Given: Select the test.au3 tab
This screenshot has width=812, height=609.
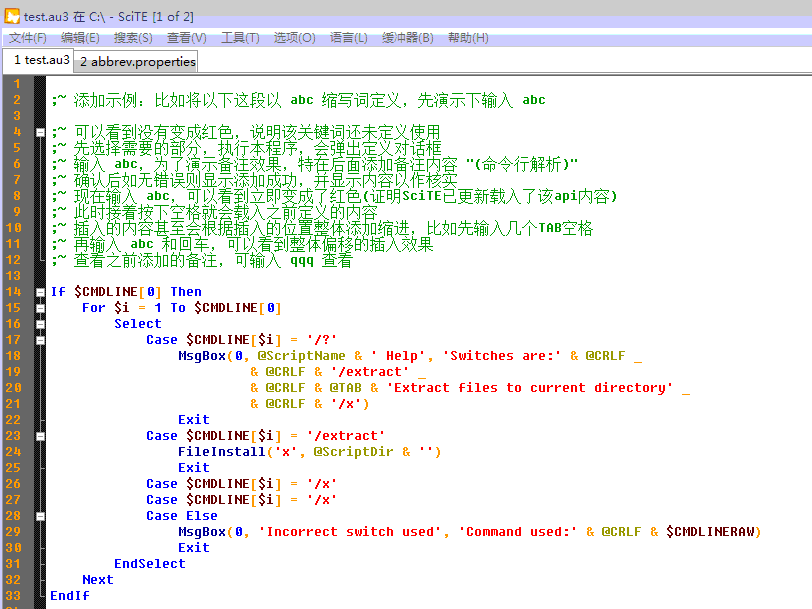Looking at the screenshot, I should coord(40,61).
